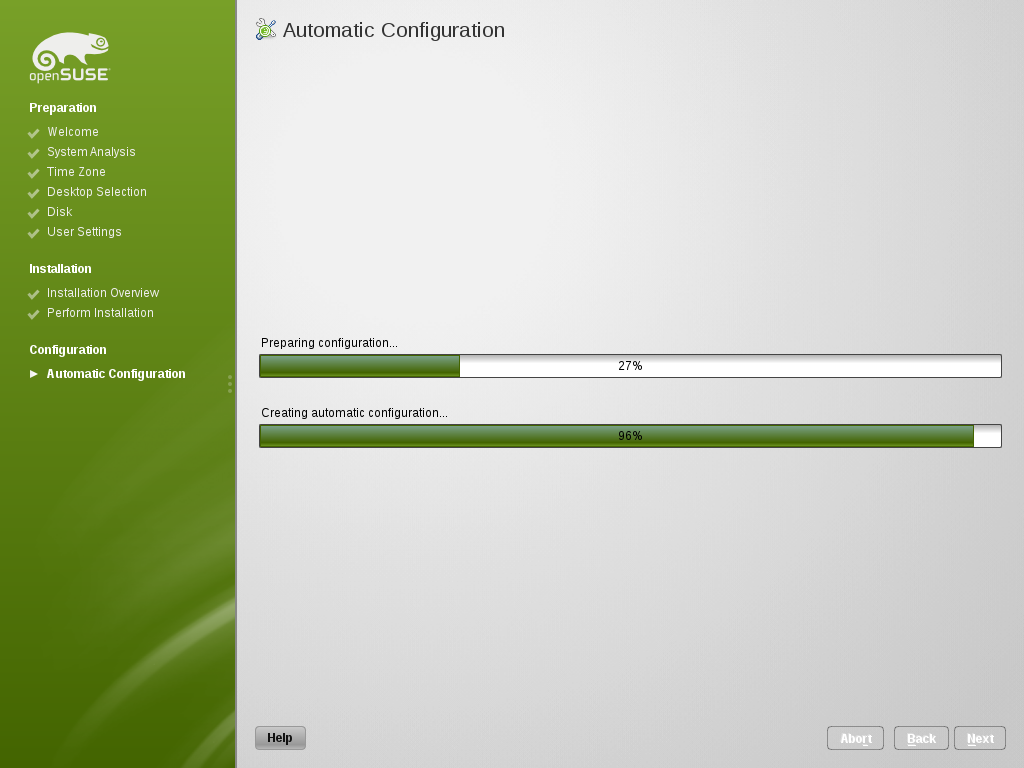
Task: Click the 'Preparing configuration...' label
Action: (329, 343)
